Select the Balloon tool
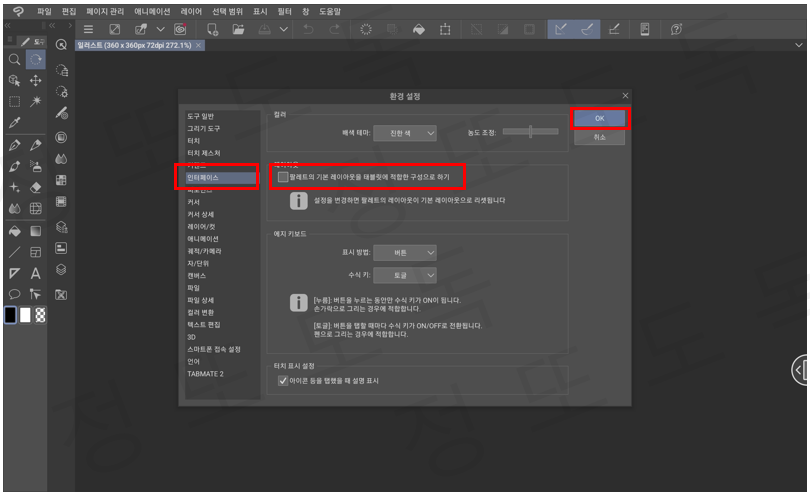810x495 pixels. (x=14, y=295)
